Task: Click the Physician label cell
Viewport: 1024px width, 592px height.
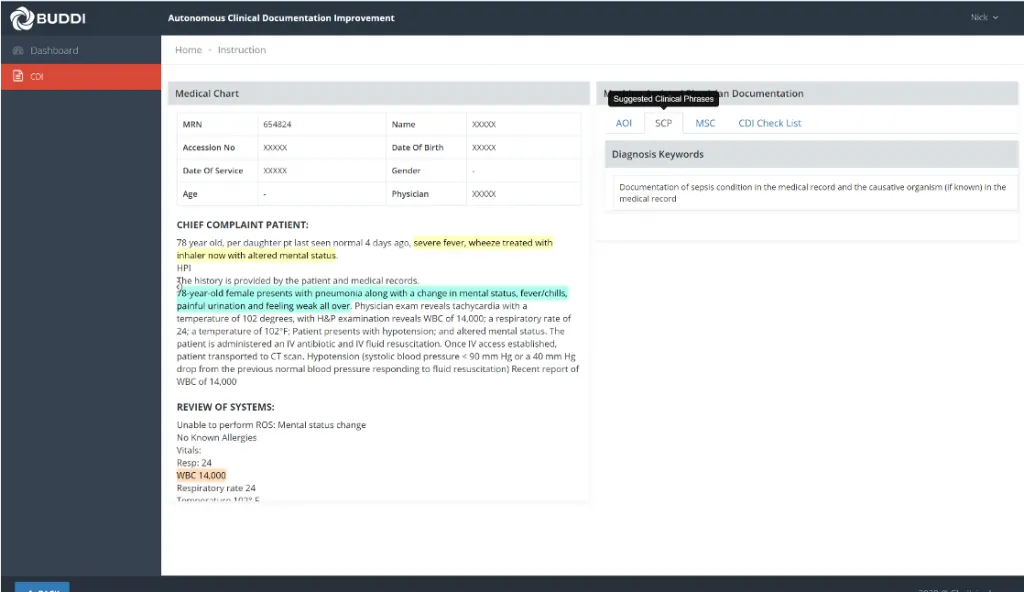Action: click(426, 194)
